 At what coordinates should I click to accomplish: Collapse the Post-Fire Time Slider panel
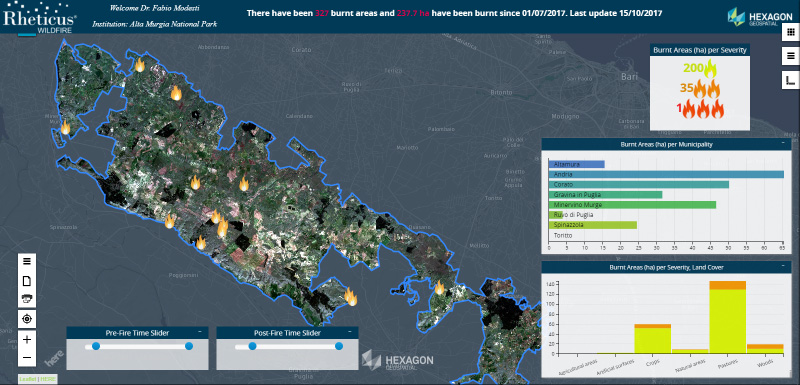349,332
